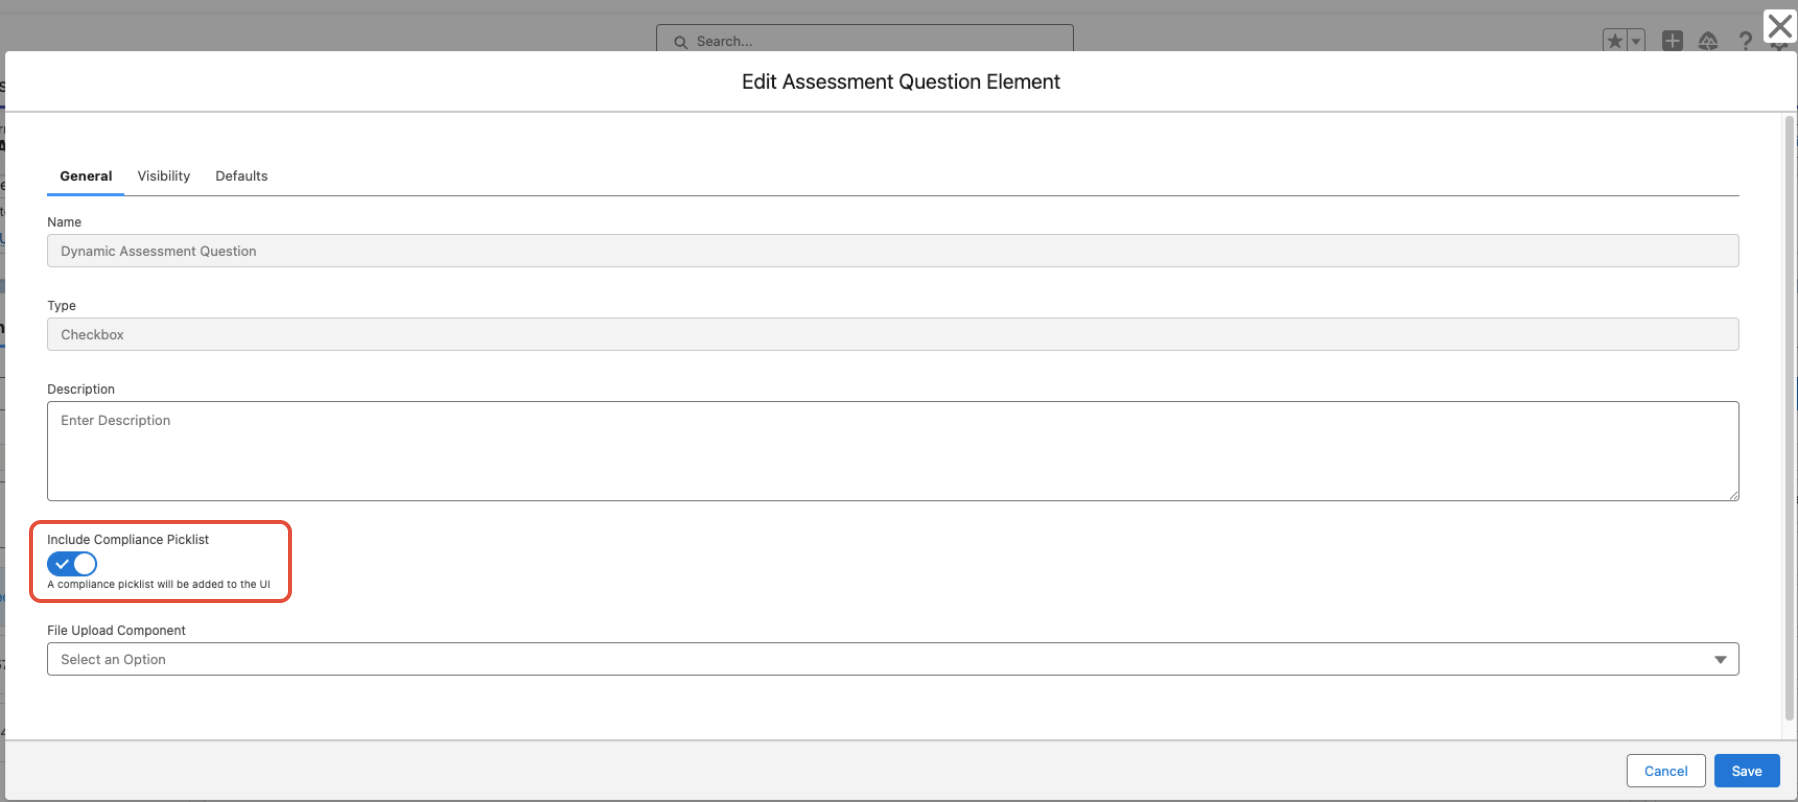Click the Help question mark icon
Screen dimensions: 1798x802
1745,41
